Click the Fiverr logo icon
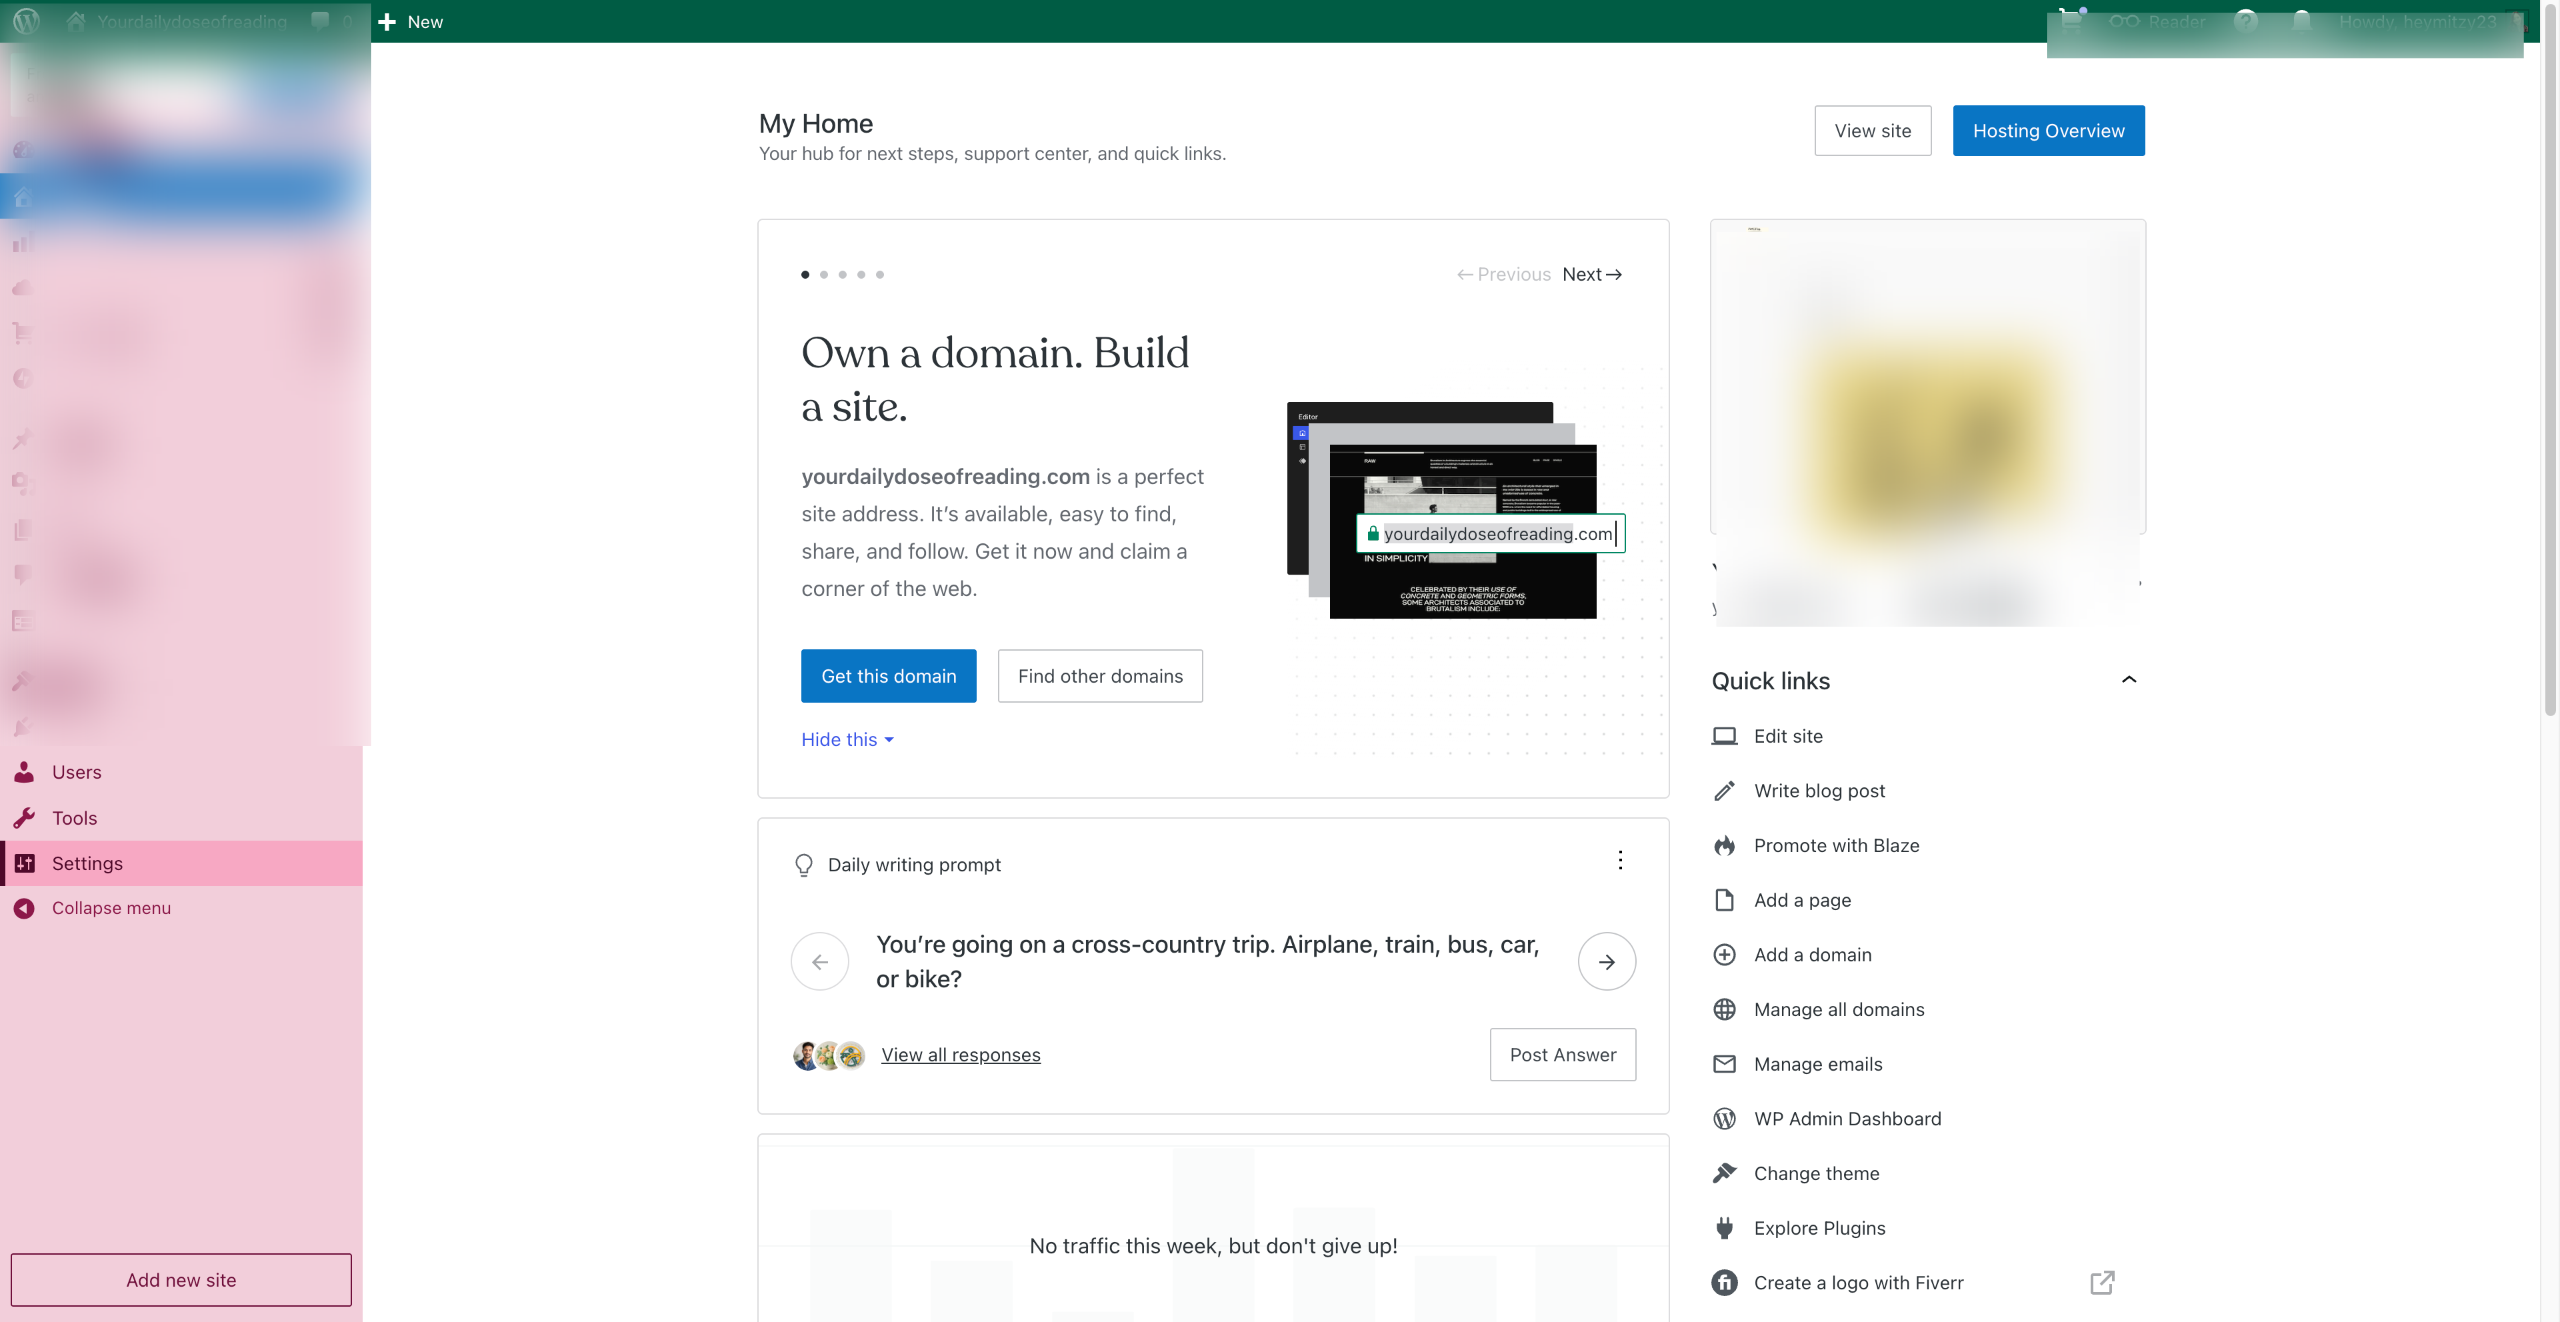 1724,1283
